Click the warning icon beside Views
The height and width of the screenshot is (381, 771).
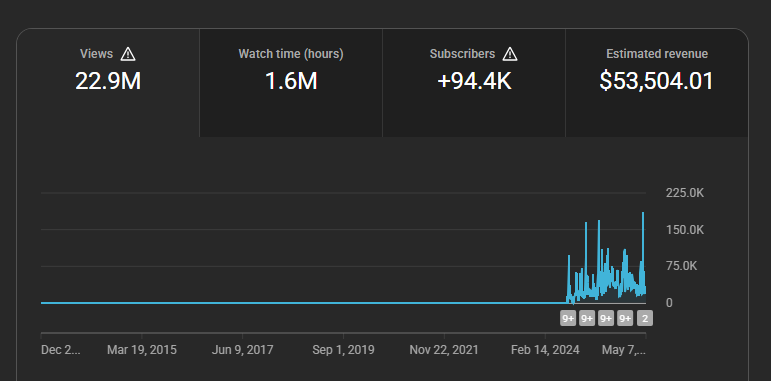[128, 54]
